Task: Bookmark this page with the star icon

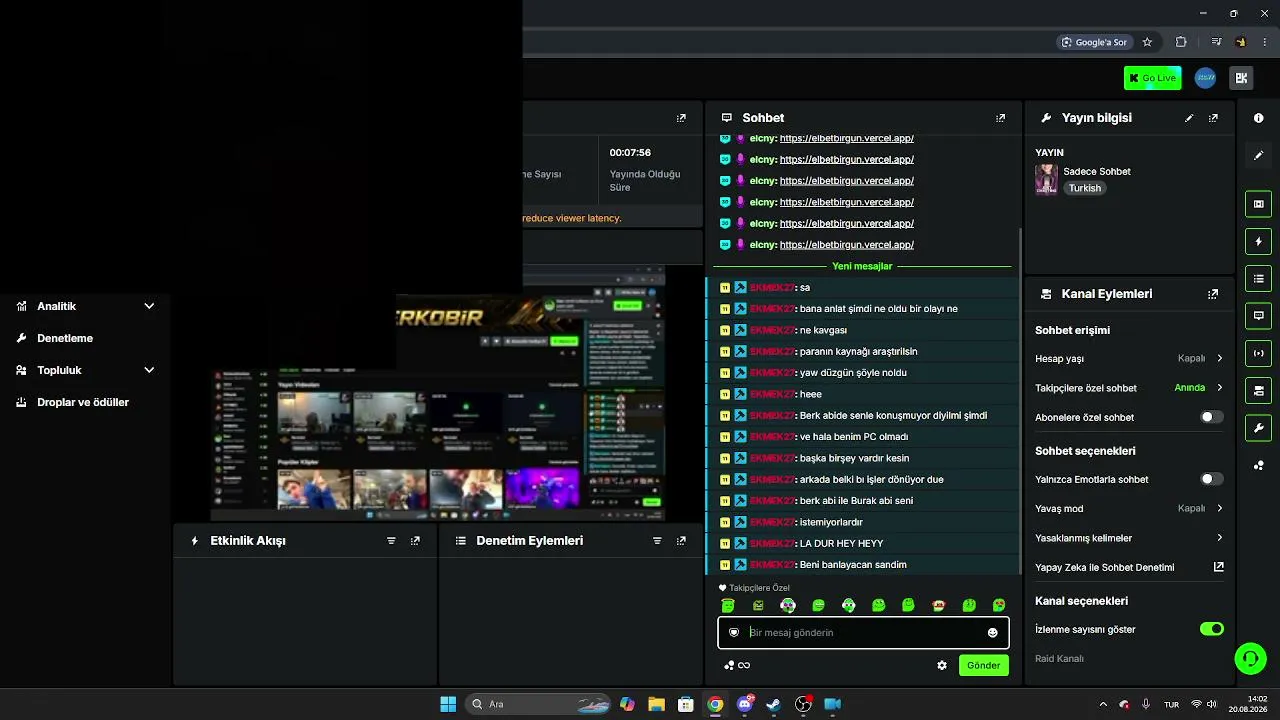Action: coord(1147,42)
